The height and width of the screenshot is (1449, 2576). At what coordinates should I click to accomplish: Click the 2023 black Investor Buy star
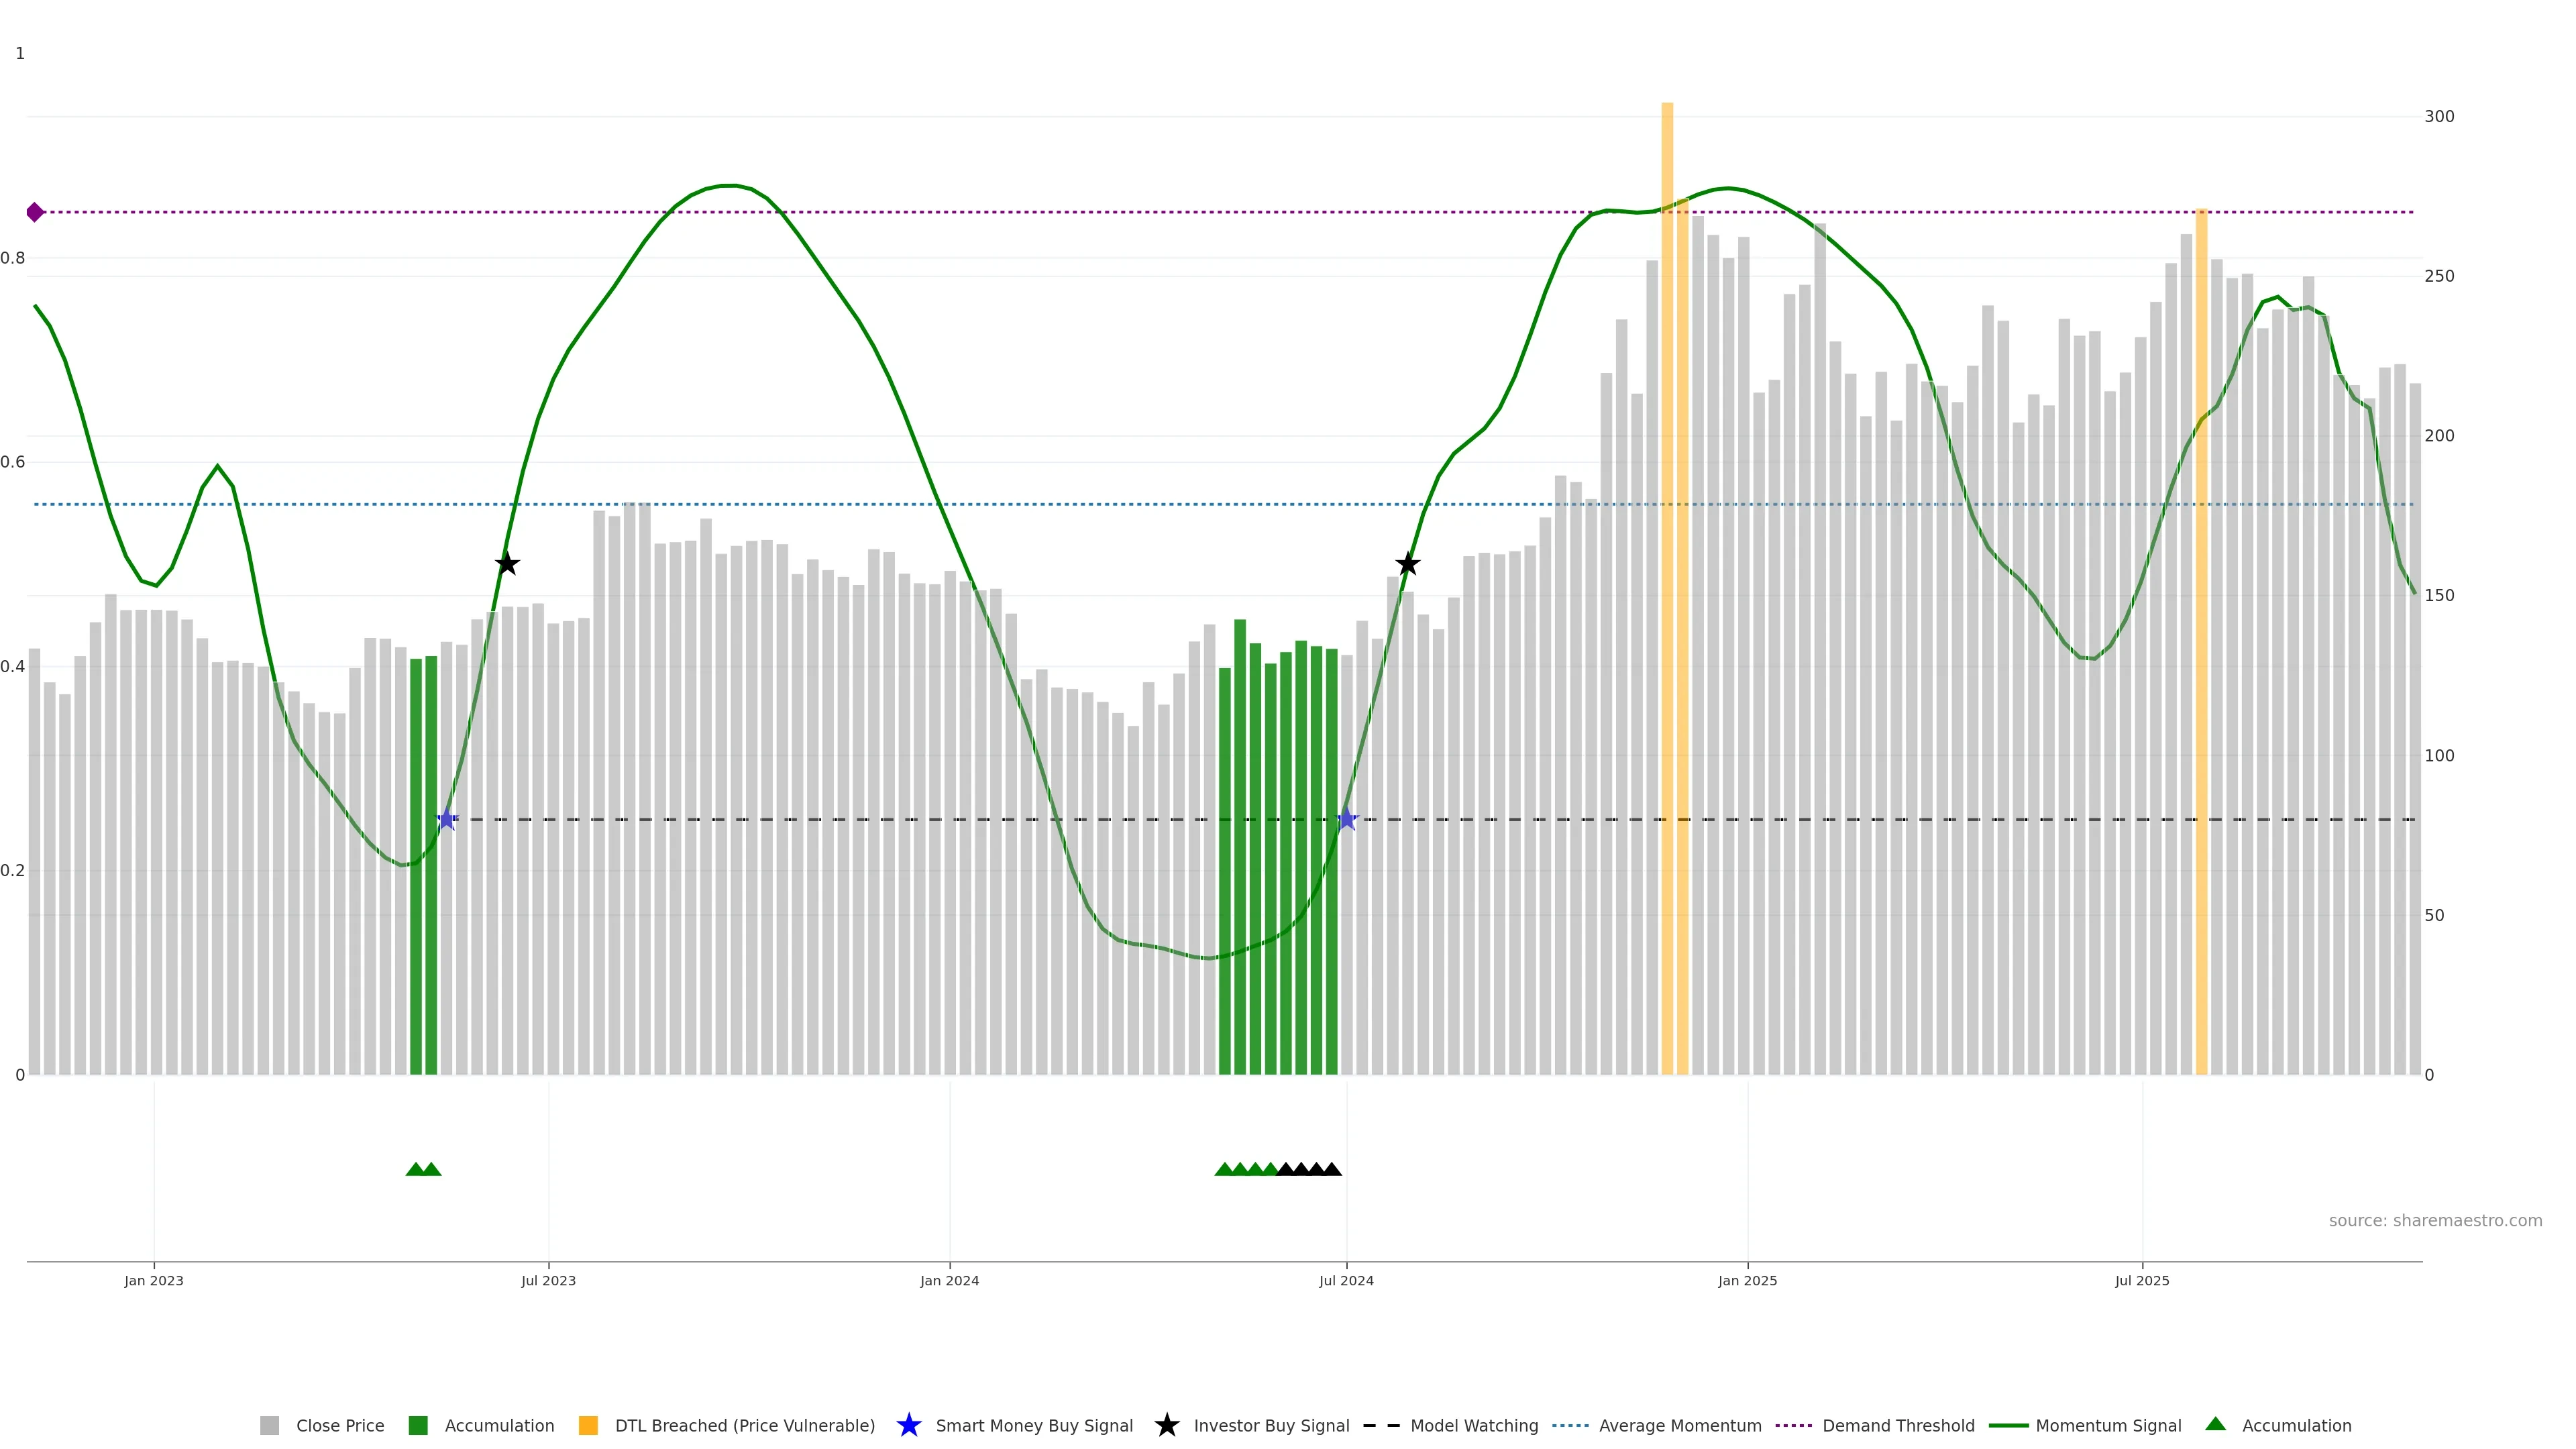[x=507, y=564]
